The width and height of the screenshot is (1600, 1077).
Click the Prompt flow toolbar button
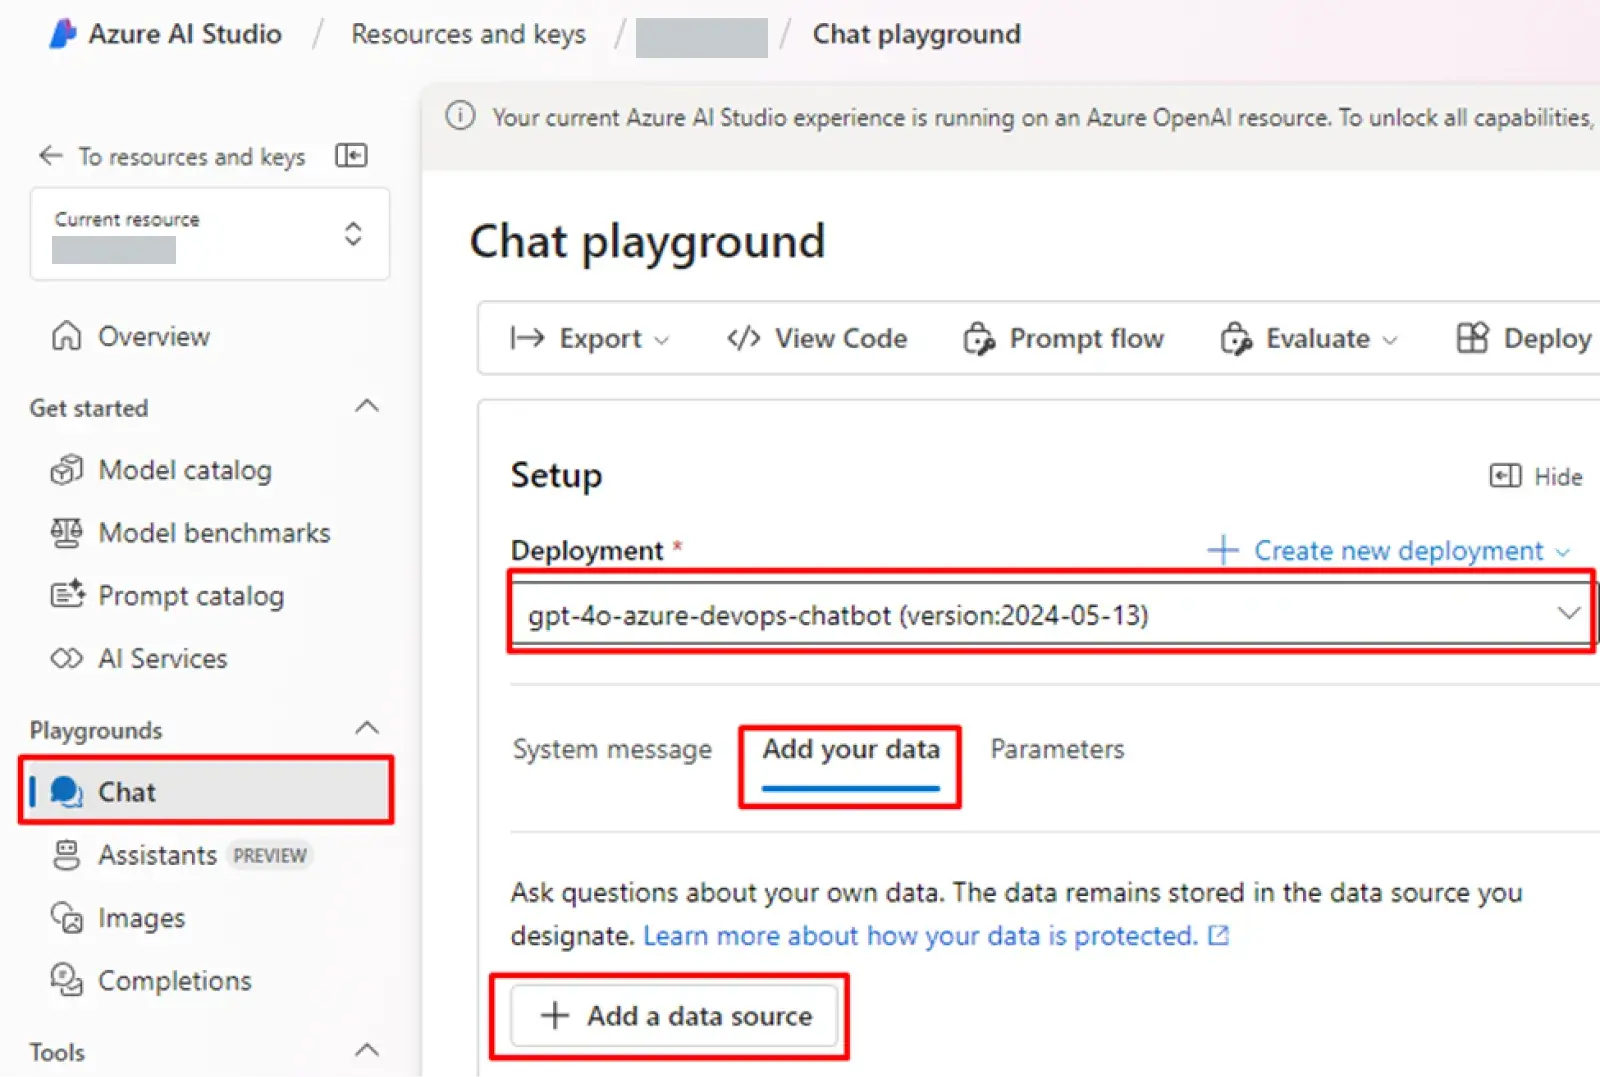[1063, 339]
